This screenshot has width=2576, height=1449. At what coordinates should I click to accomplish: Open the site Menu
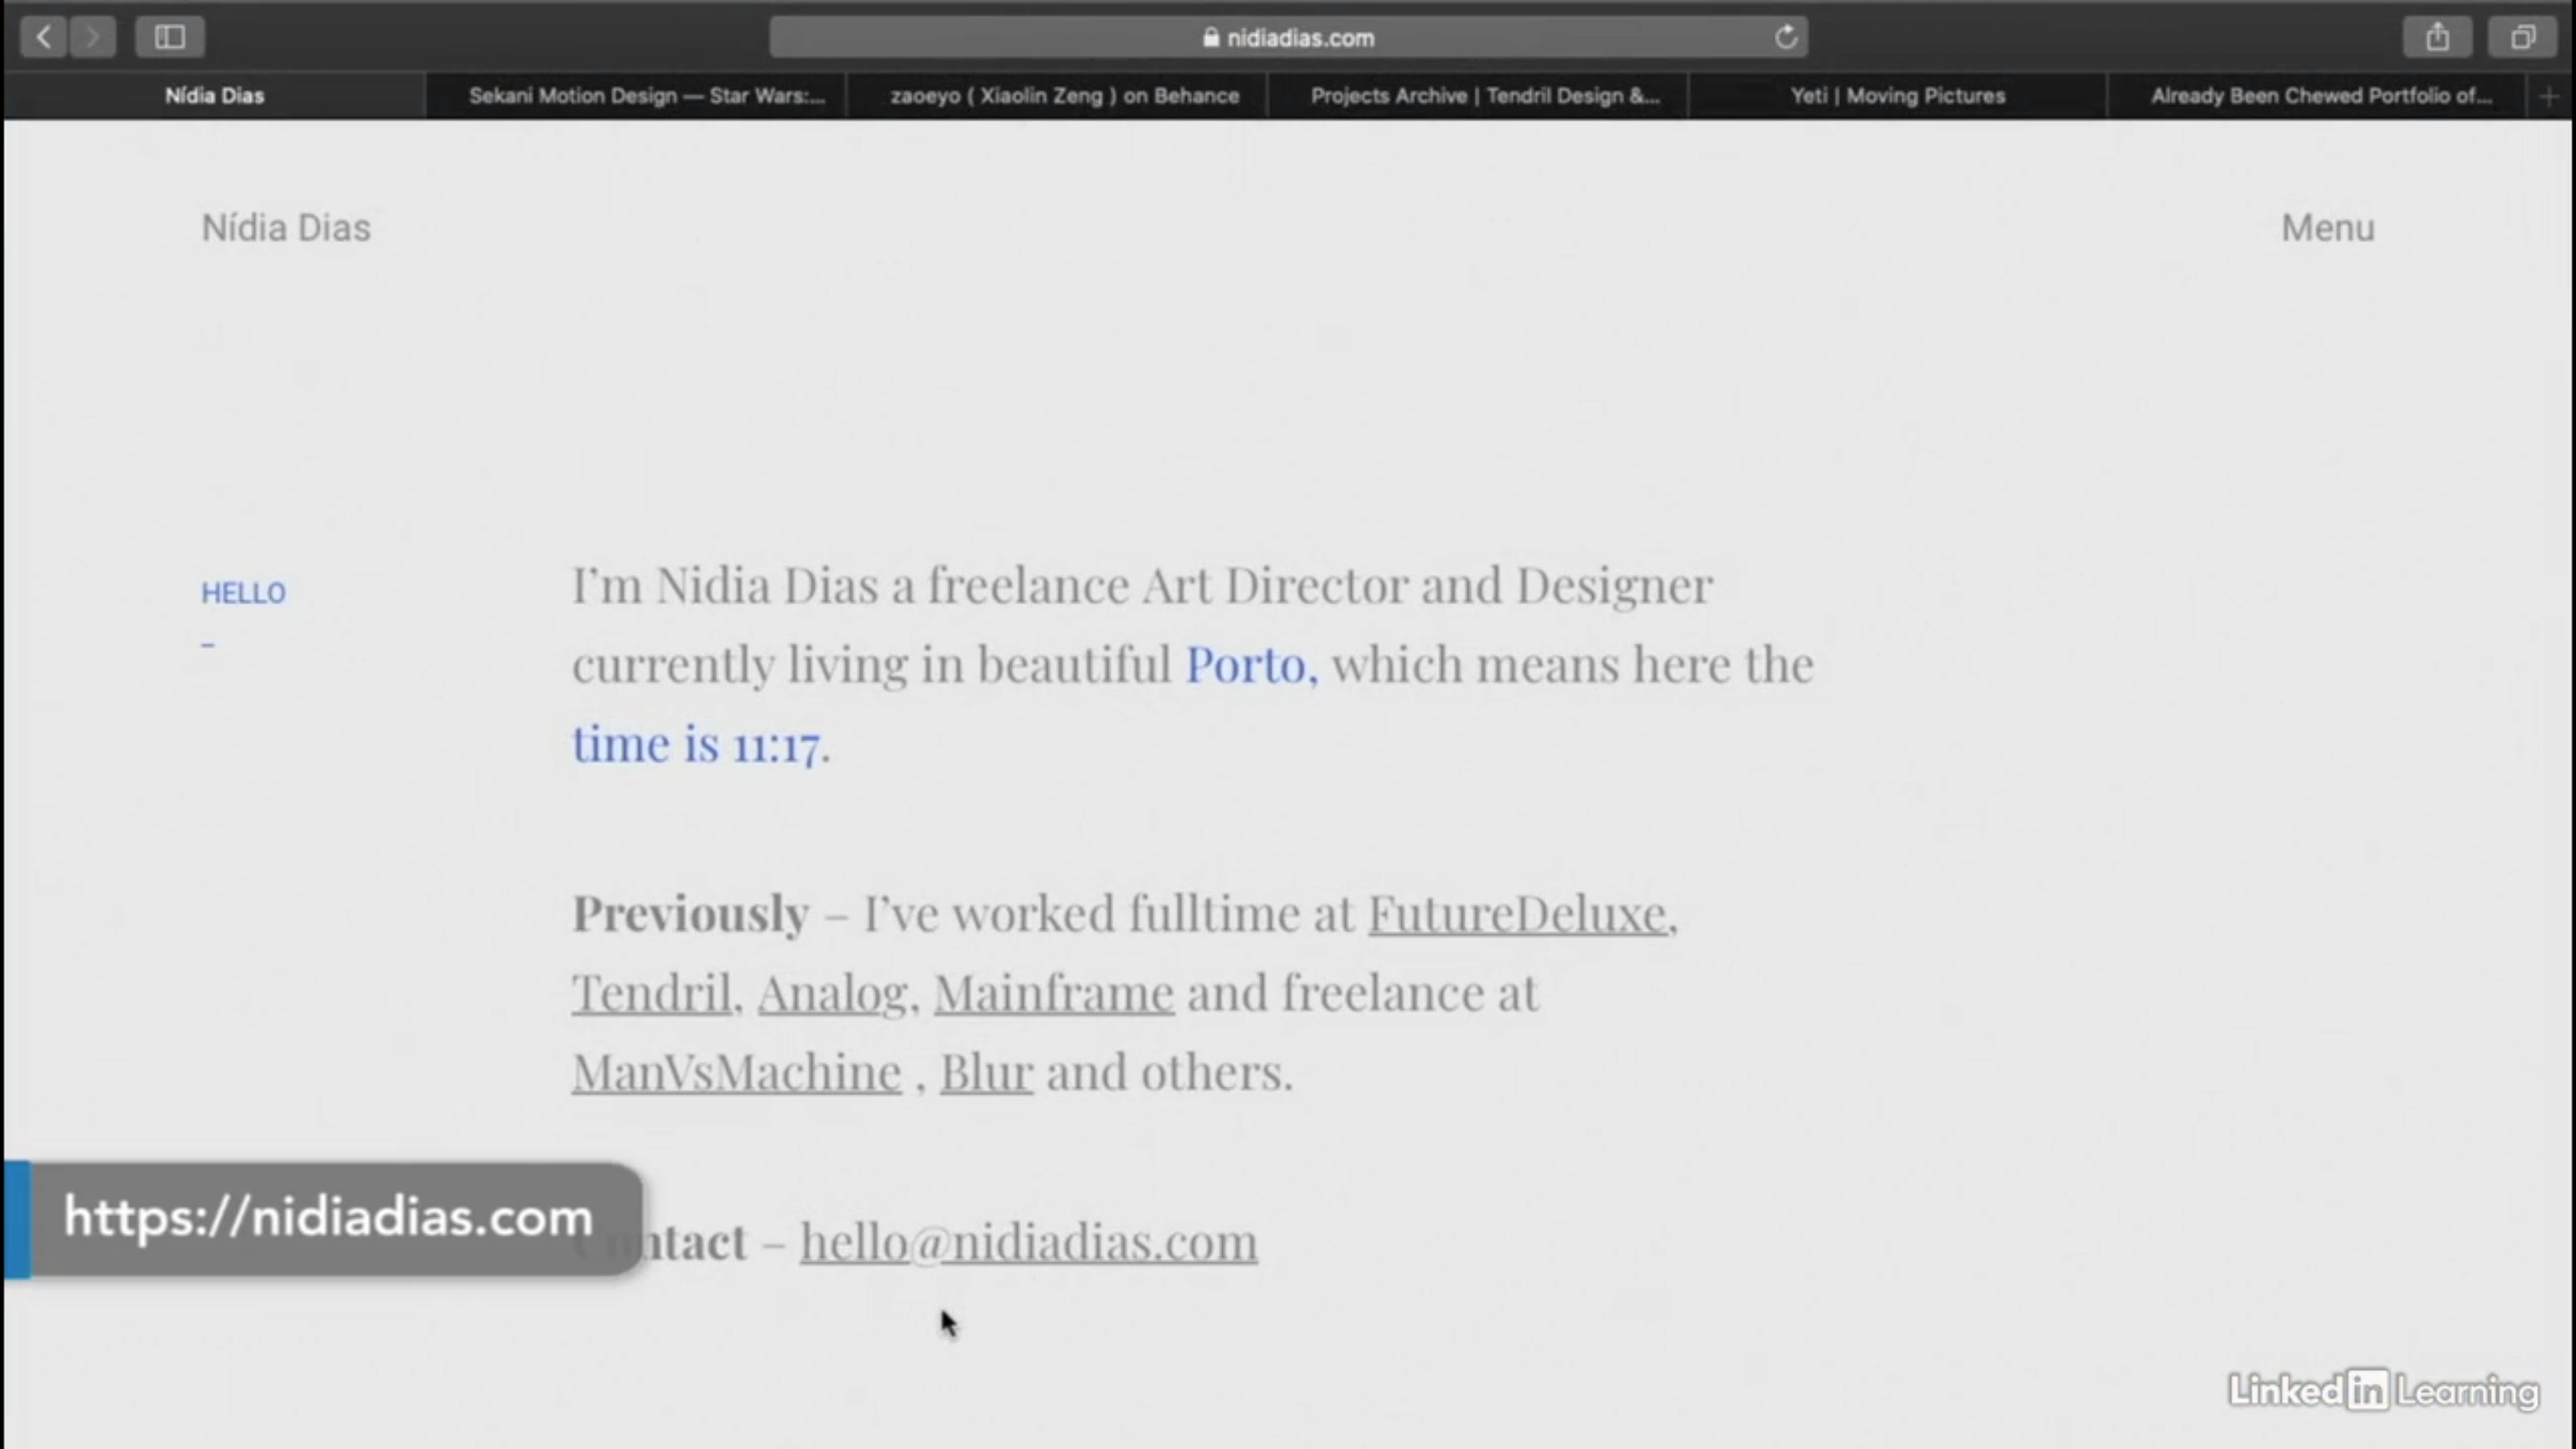(2327, 228)
